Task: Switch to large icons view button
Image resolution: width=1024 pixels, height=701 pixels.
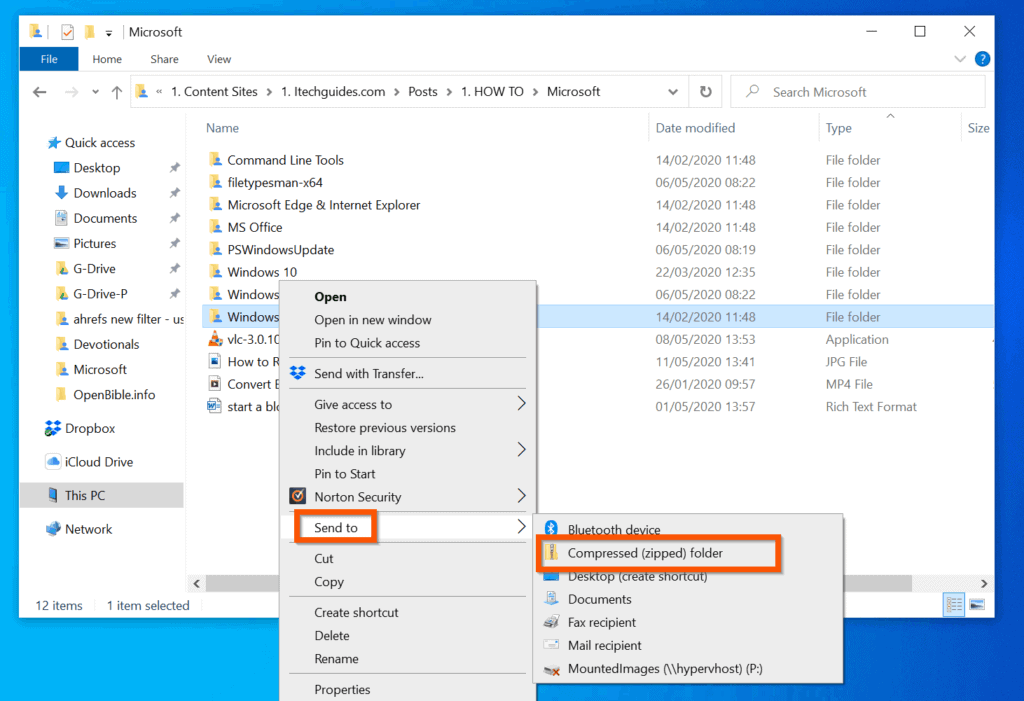Action: click(x=977, y=604)
